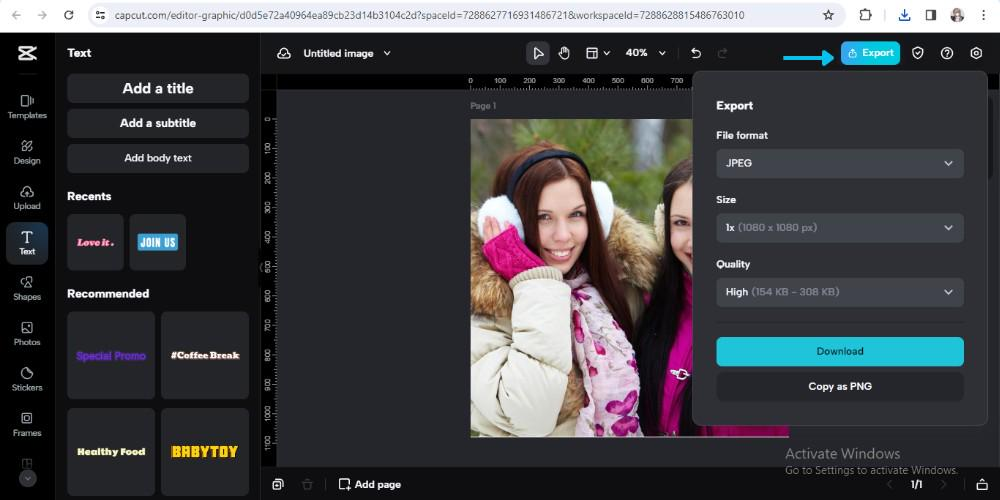Select the Text sidebar tab
Image resolution: width=1000 pixels, height=500 pixels.
pos(27,243)
